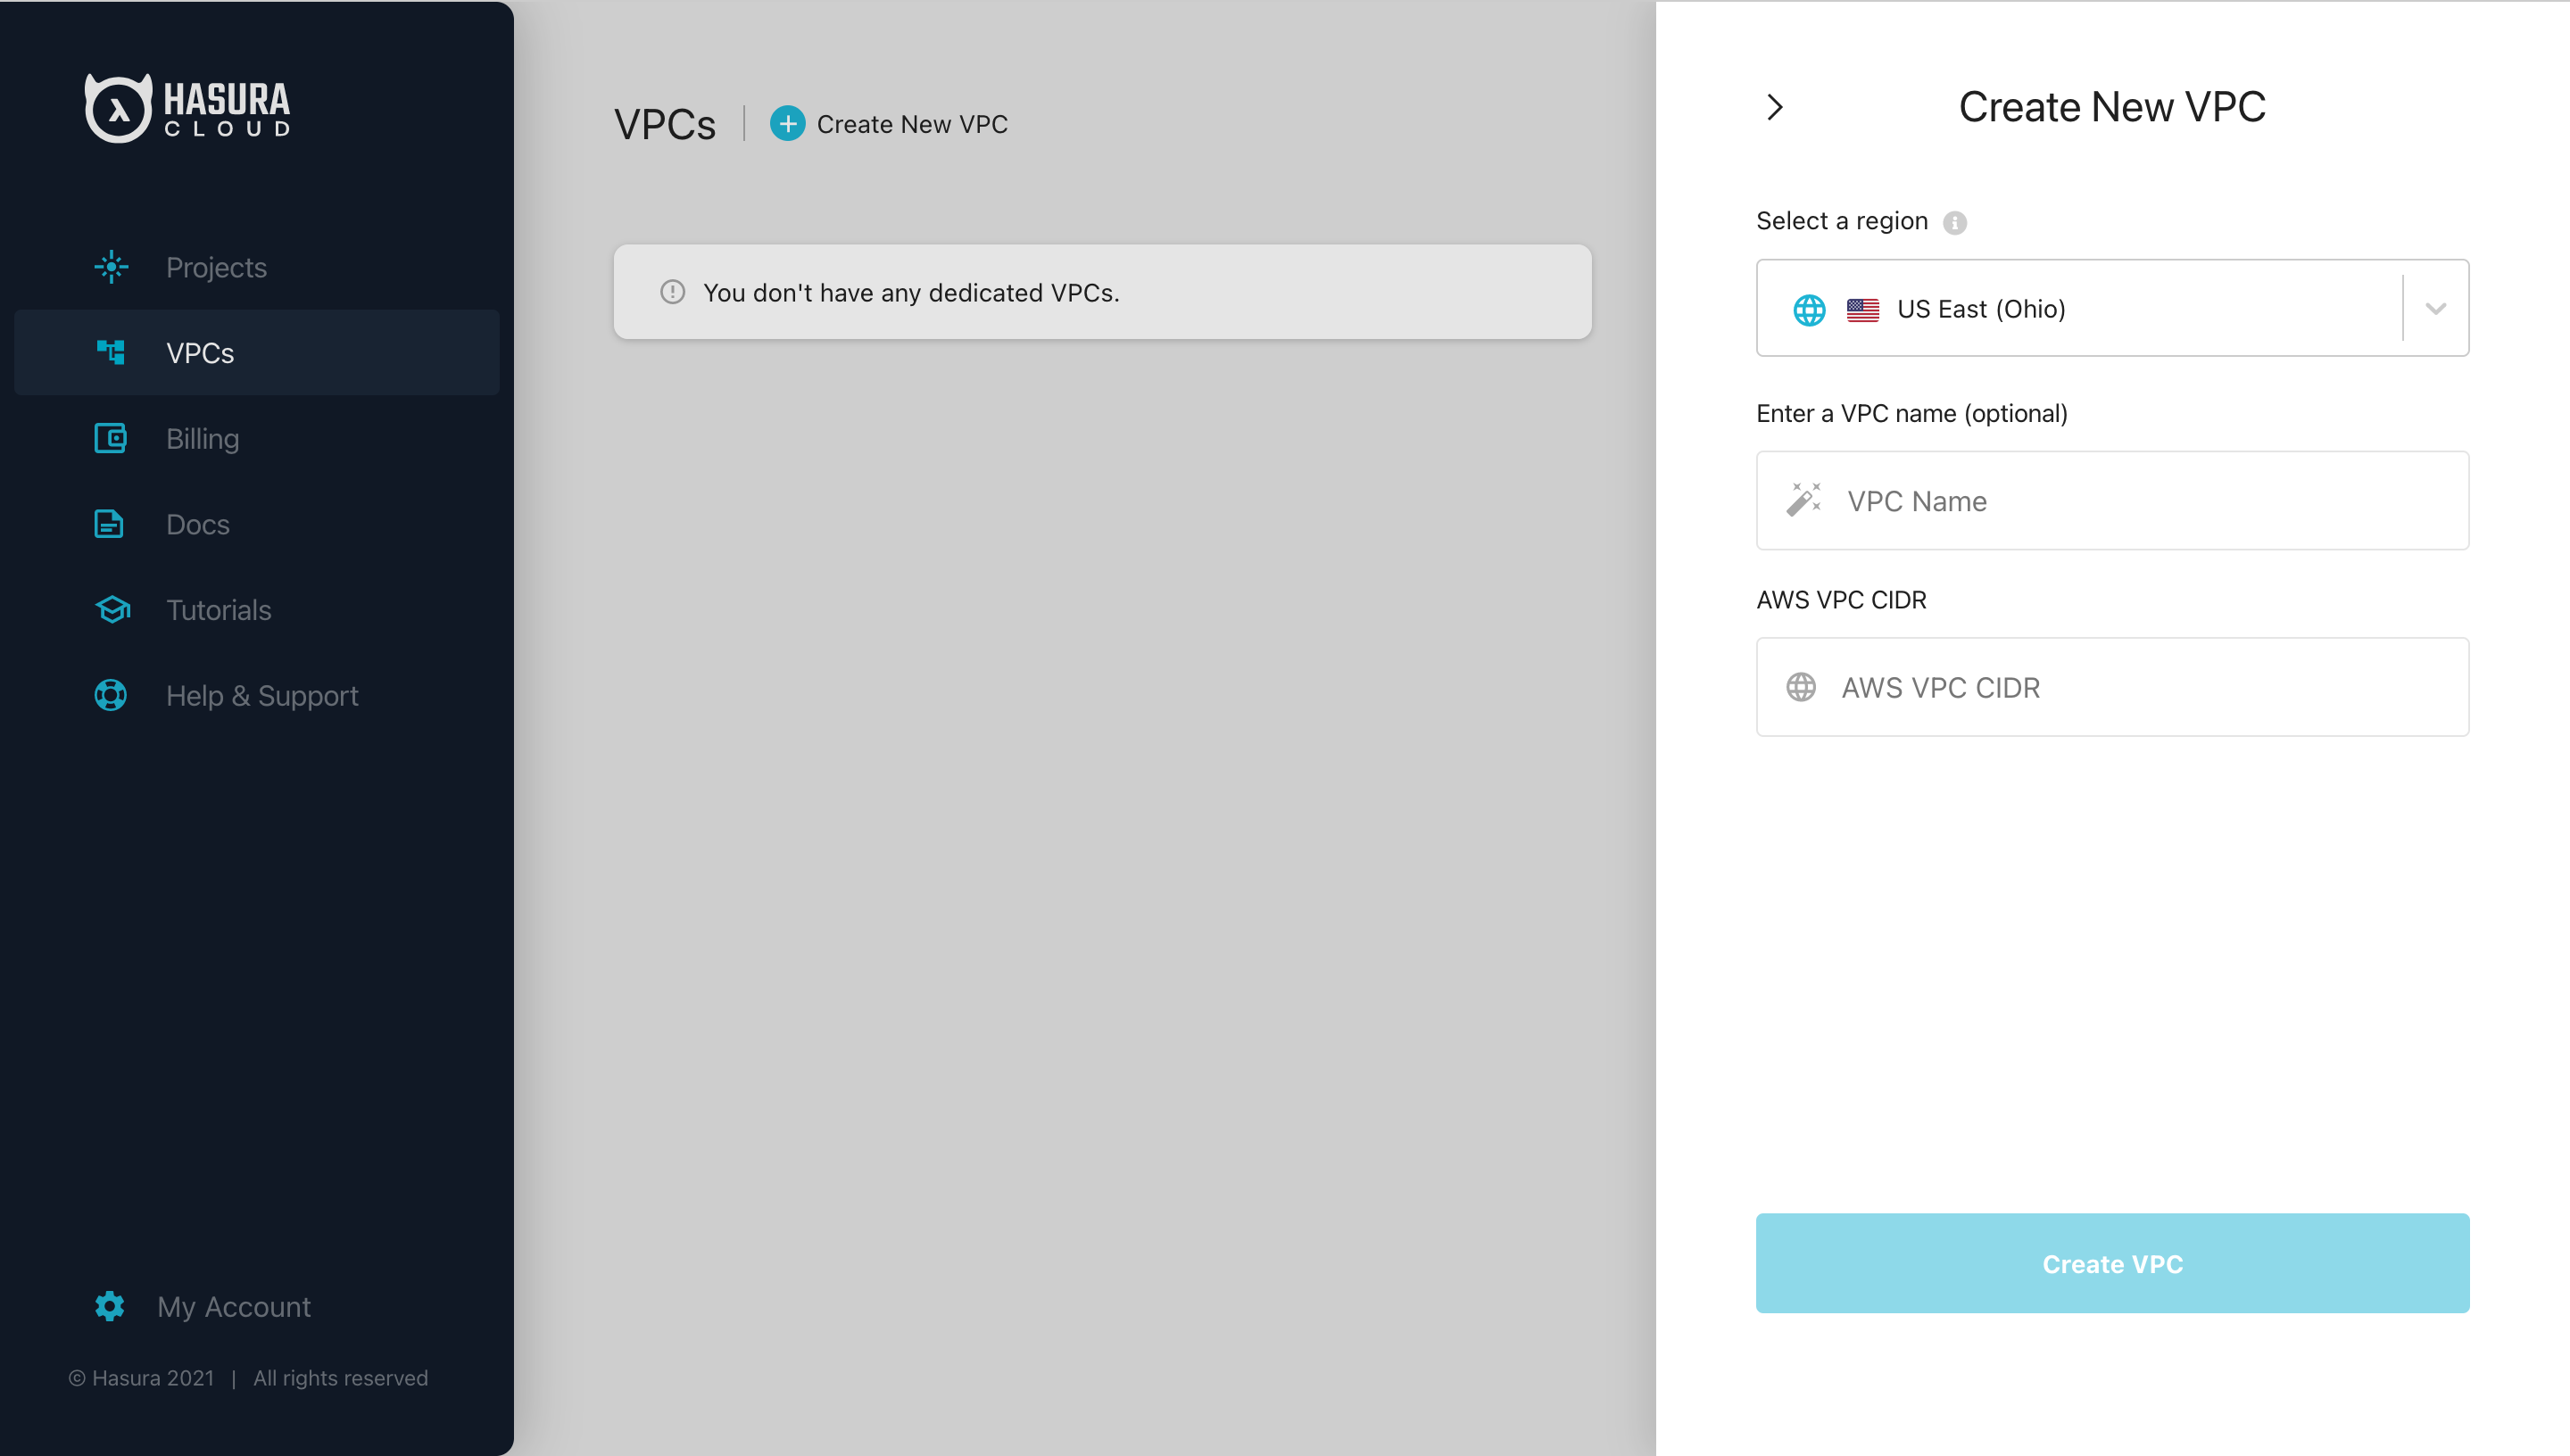Open the Projects menu item
This screenshot has width=2570, height=1456.
[x=216, y=267]
